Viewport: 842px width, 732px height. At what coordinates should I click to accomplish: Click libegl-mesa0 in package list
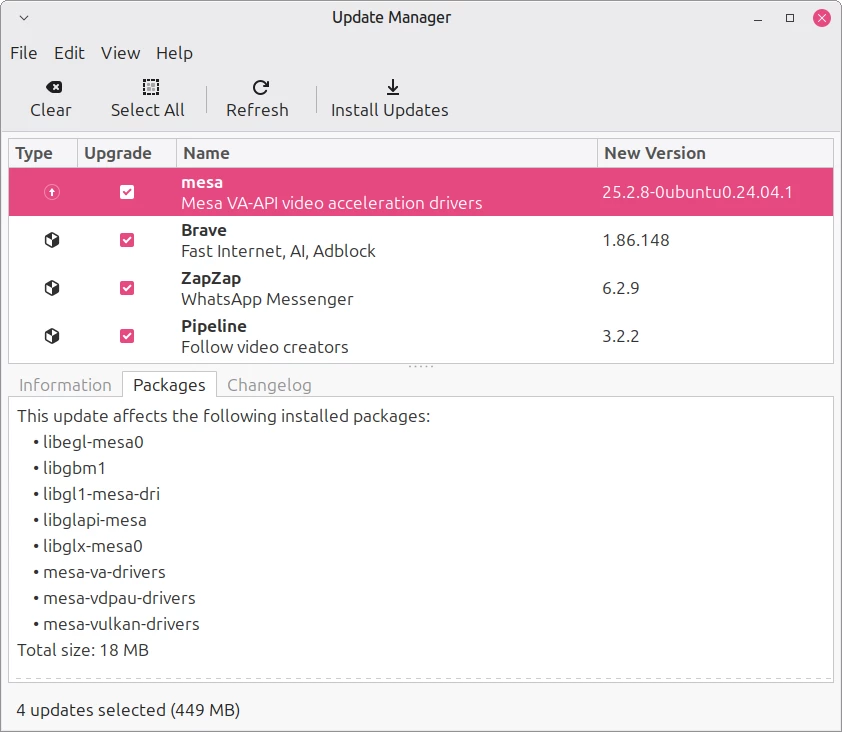coord(93,442)
